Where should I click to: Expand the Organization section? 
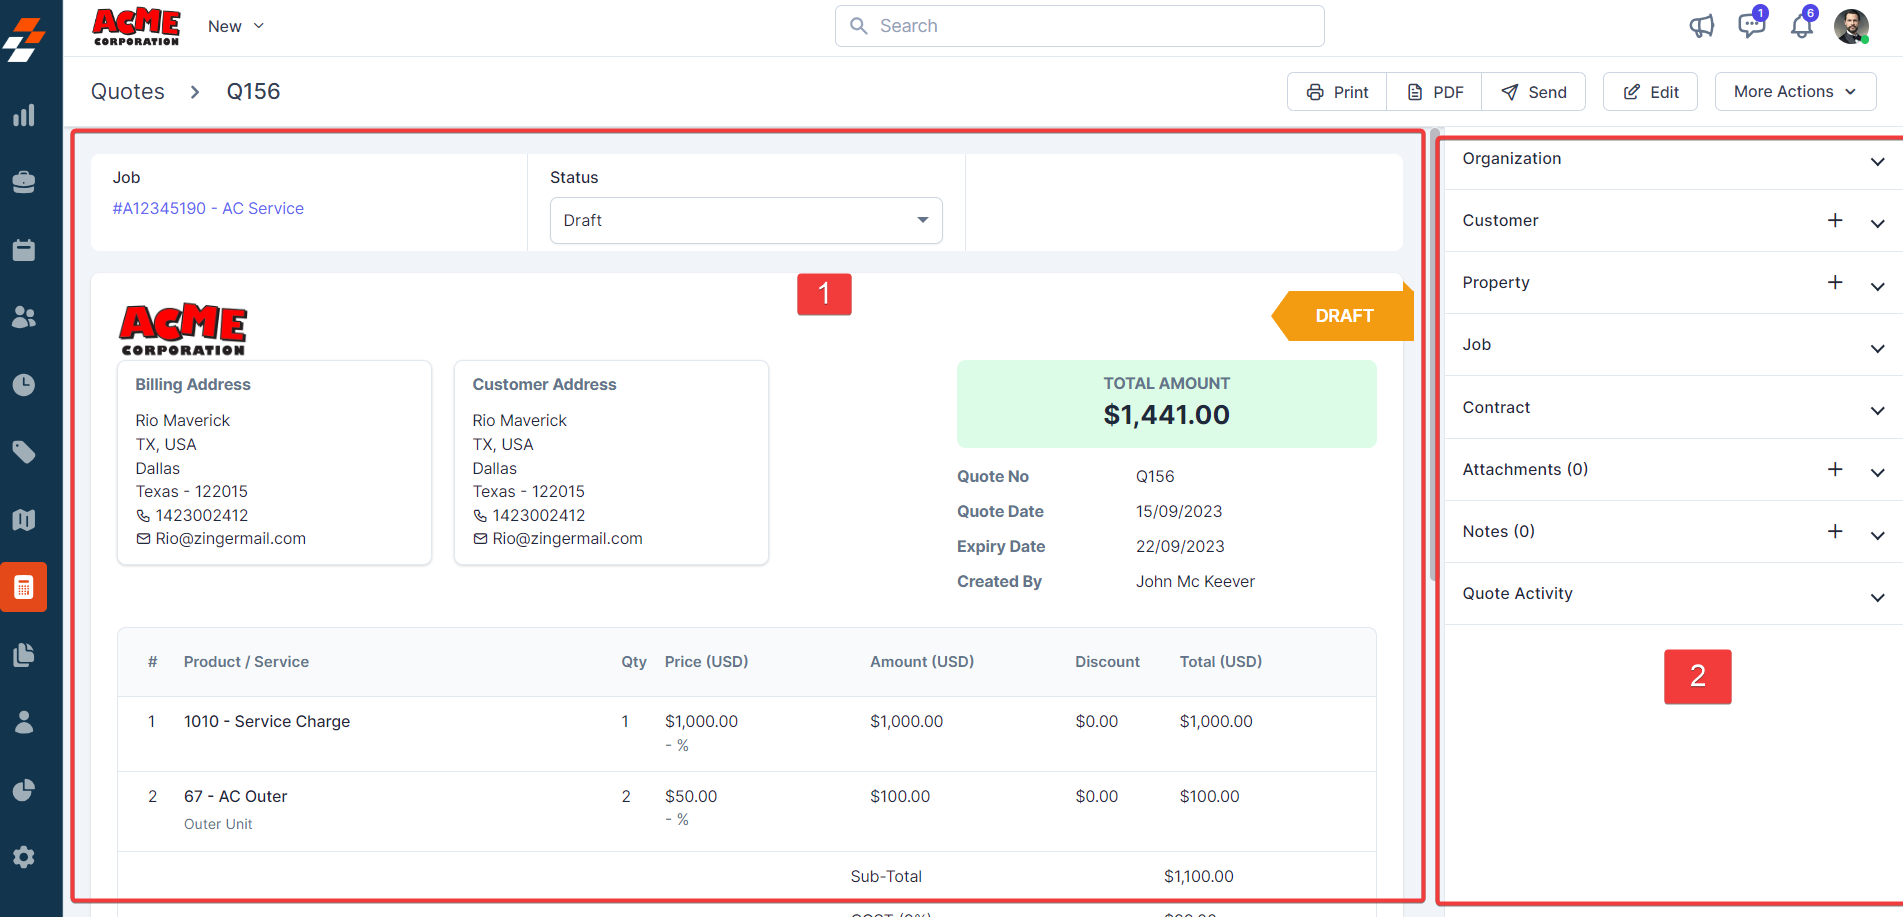click(x=1877, y=161)
